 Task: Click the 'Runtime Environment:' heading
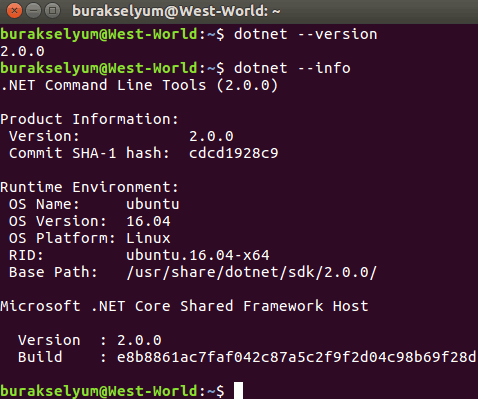pos(89,187)
